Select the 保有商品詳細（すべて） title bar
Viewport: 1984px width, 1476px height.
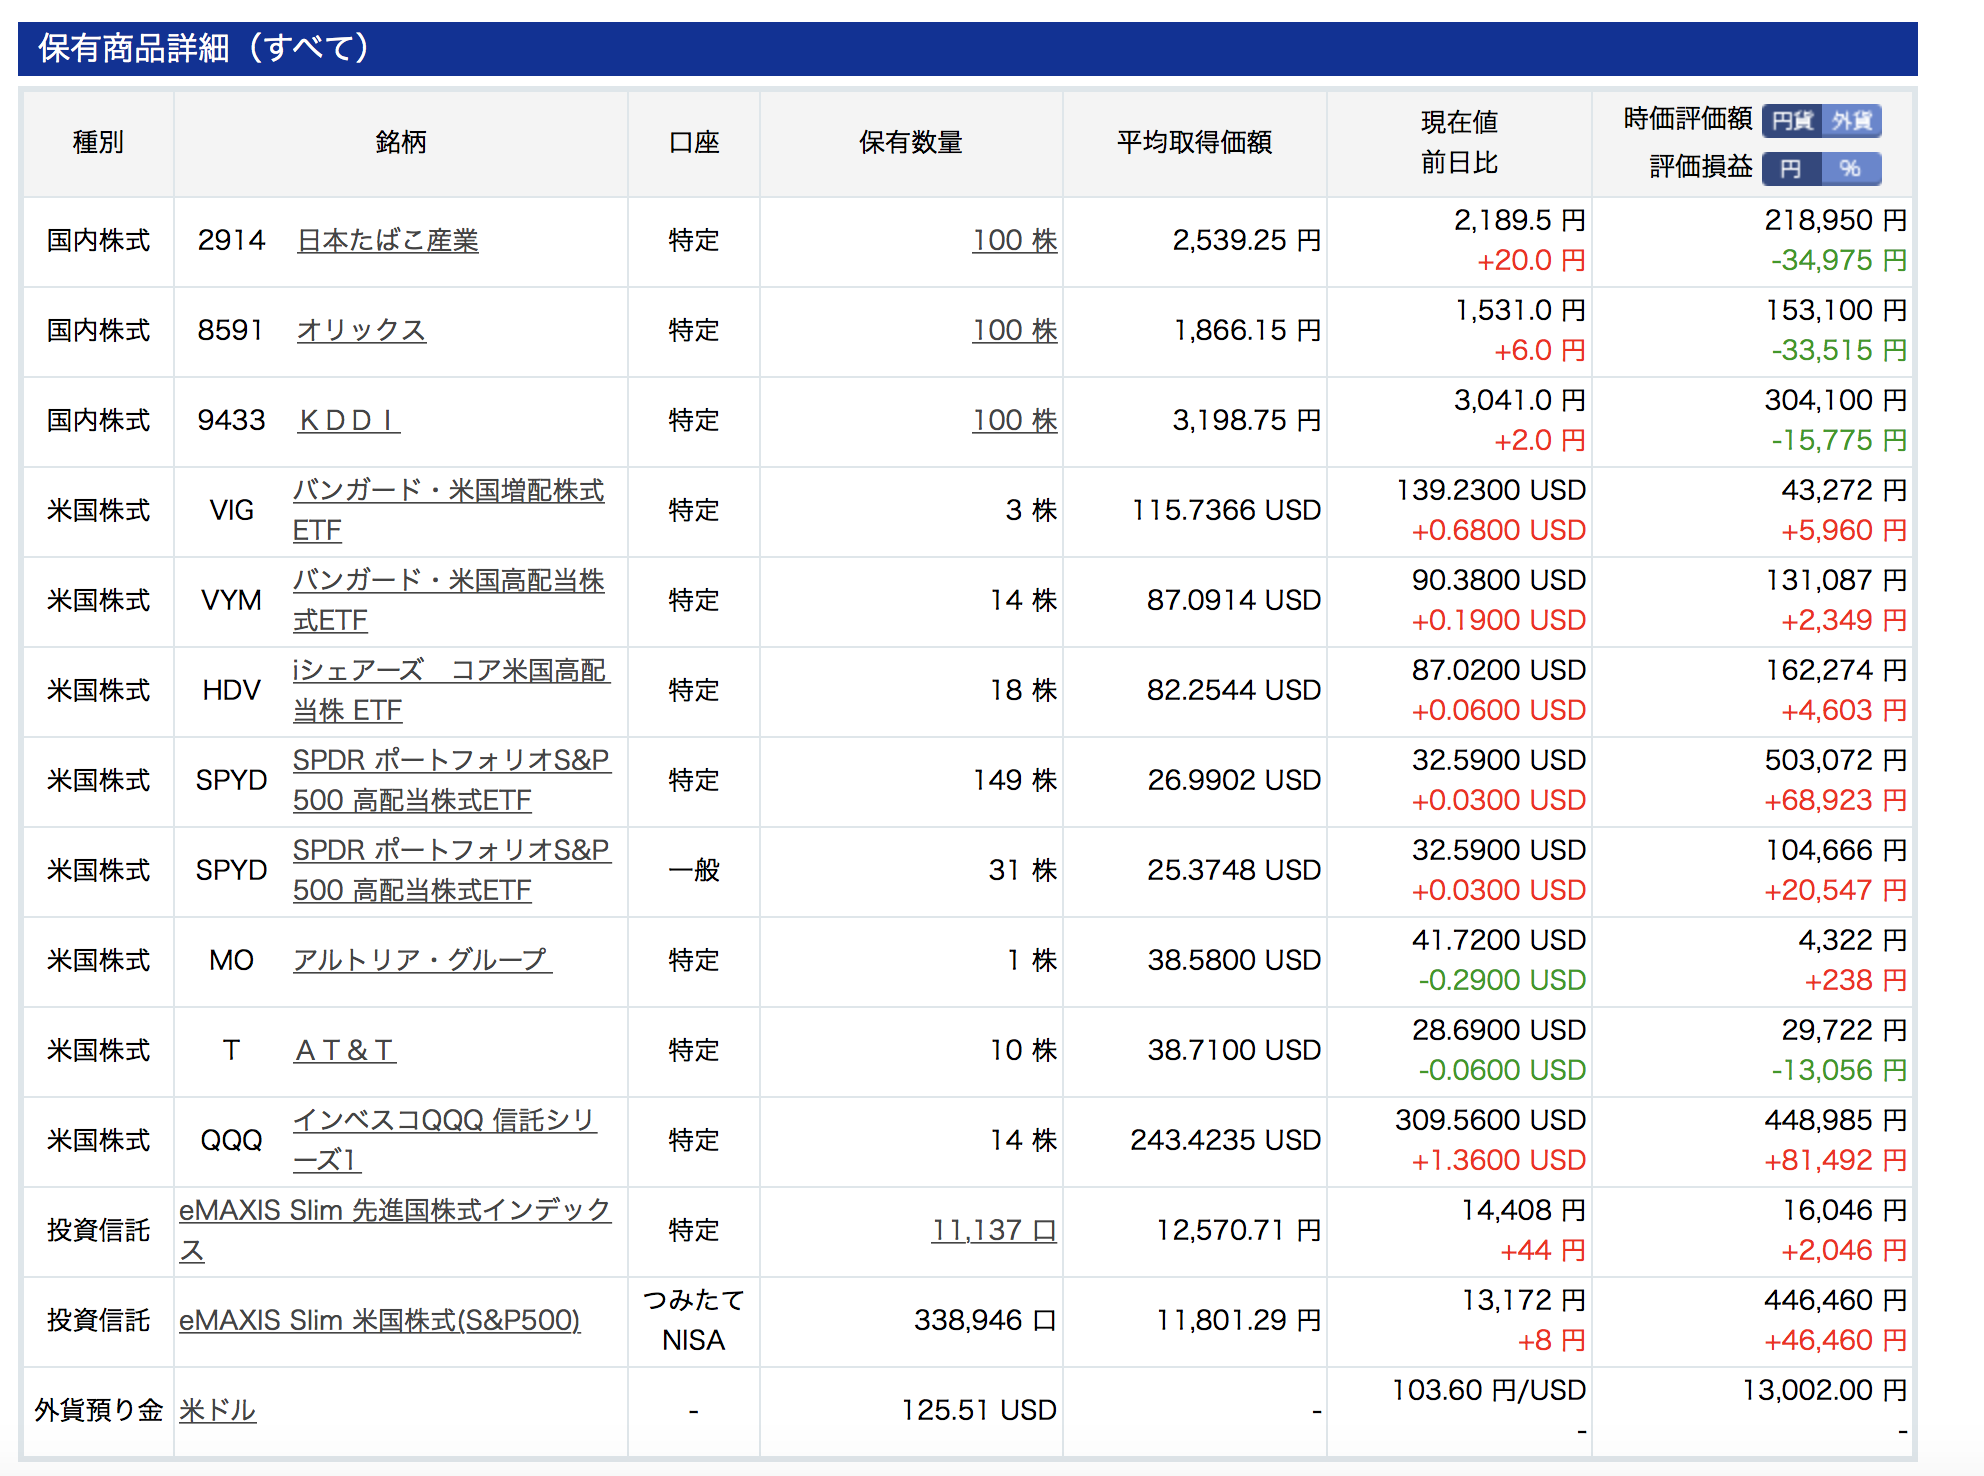click(x=968, y=48)
